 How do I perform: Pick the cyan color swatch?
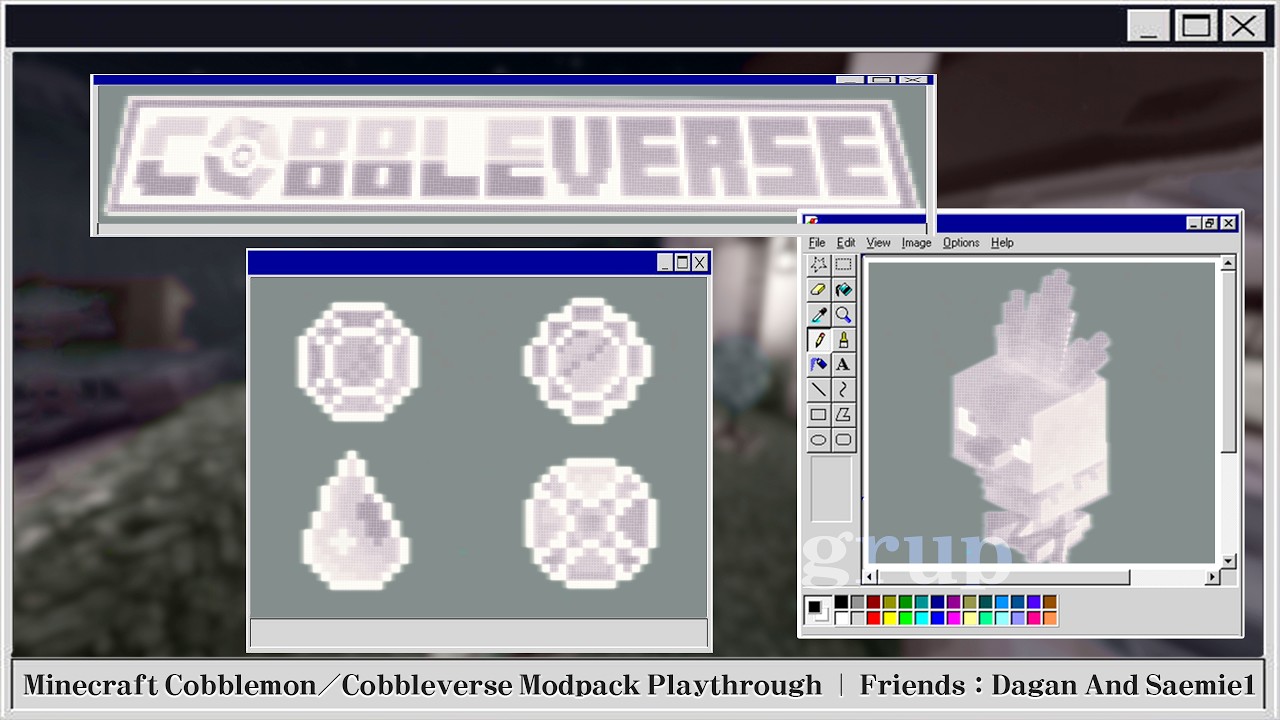tap(922, 618)
